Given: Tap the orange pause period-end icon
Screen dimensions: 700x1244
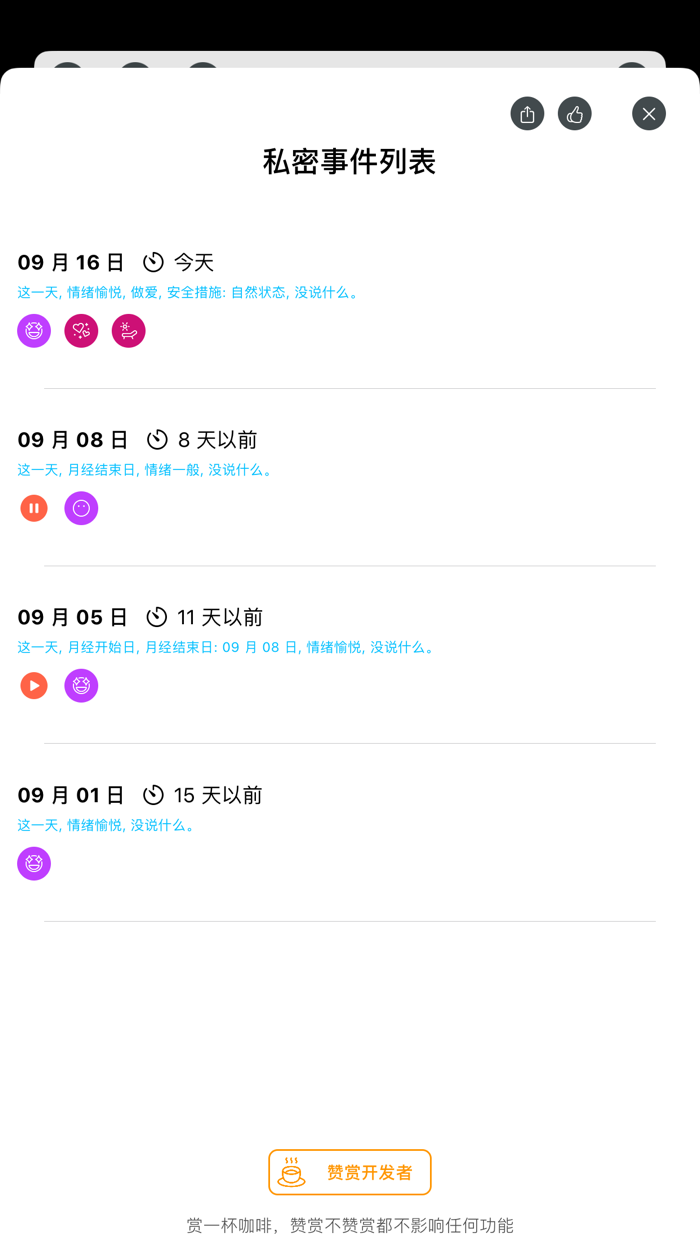Looking at the screenshot, I should pos(34,508).
